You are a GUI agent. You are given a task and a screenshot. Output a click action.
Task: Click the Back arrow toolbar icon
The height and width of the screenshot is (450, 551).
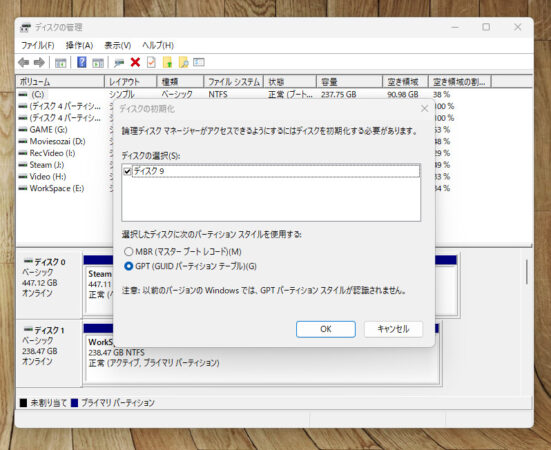tap(24, 63)
